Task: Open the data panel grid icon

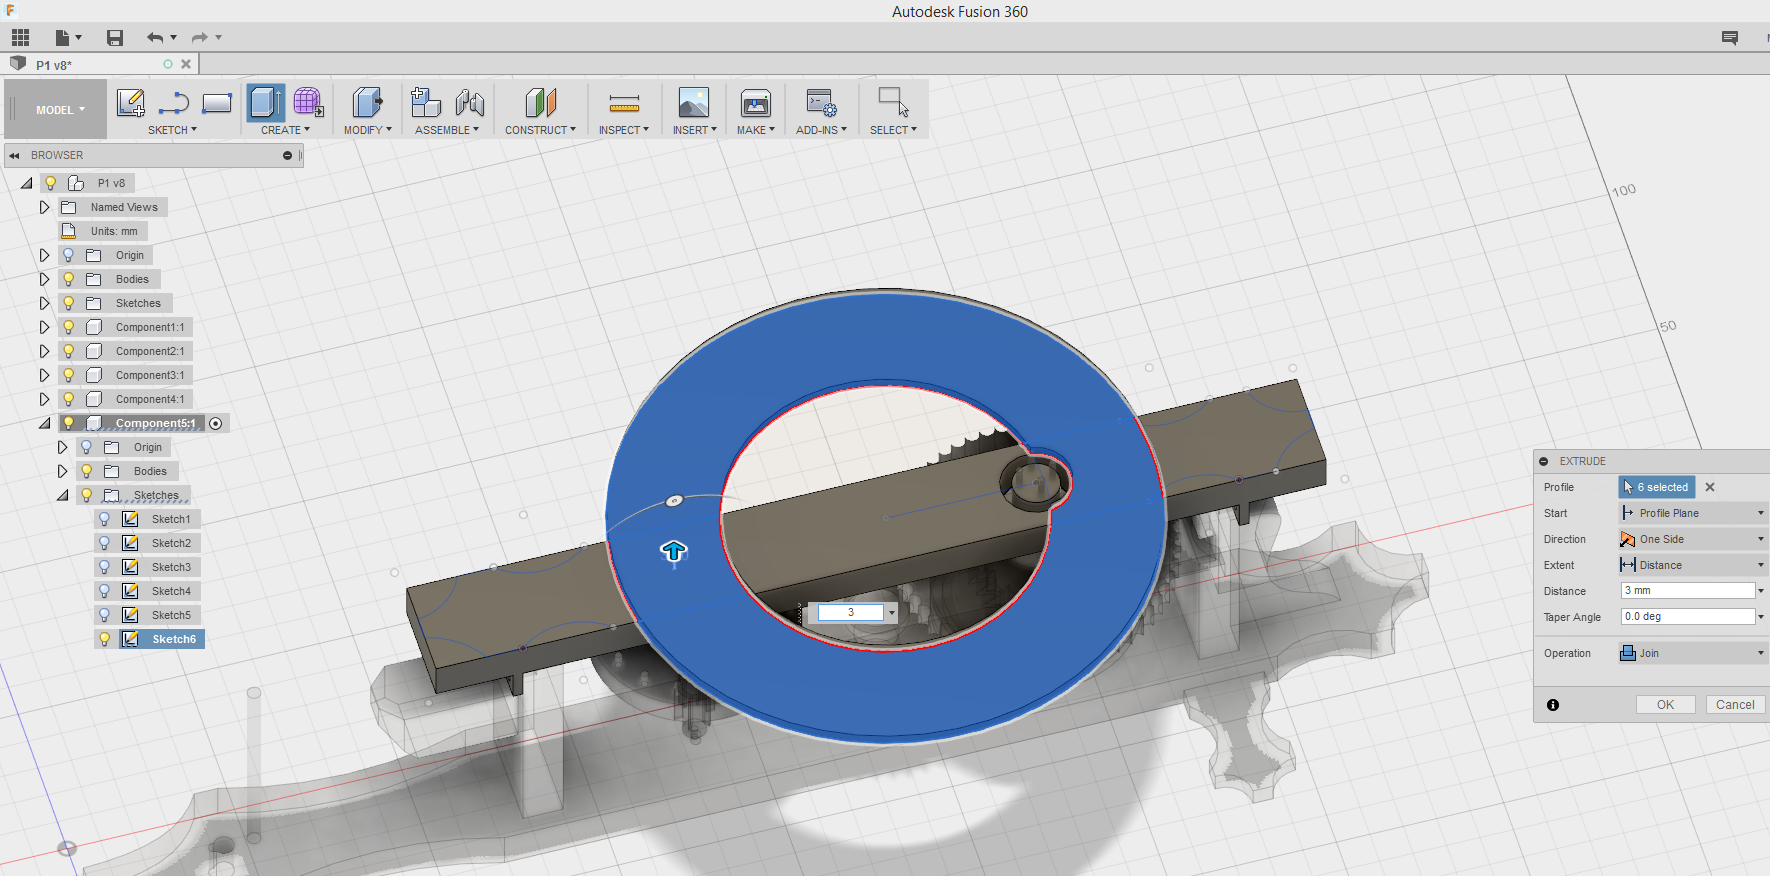Action: pyautogui.click(x=20, y=38)
